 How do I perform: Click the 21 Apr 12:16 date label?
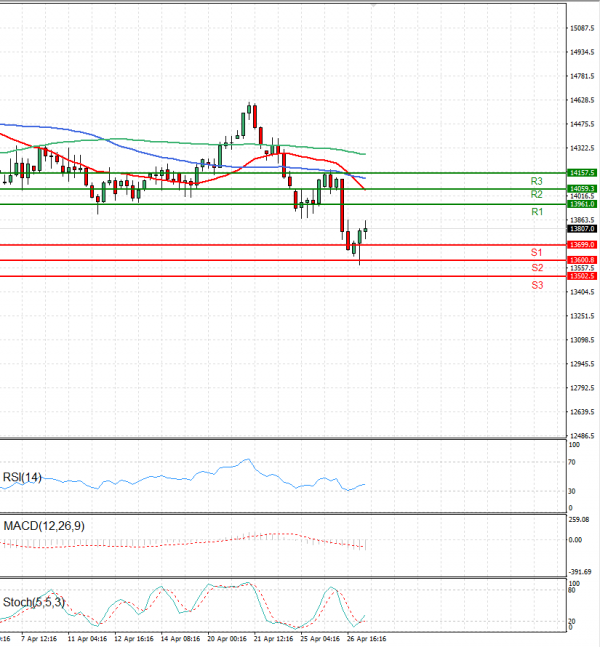coord(274,639)
